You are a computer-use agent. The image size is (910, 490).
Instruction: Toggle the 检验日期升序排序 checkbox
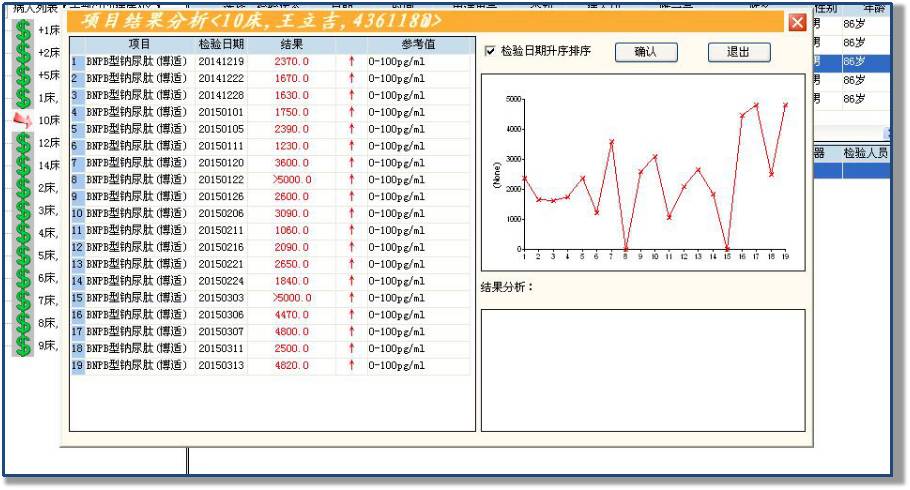(490, 51)
